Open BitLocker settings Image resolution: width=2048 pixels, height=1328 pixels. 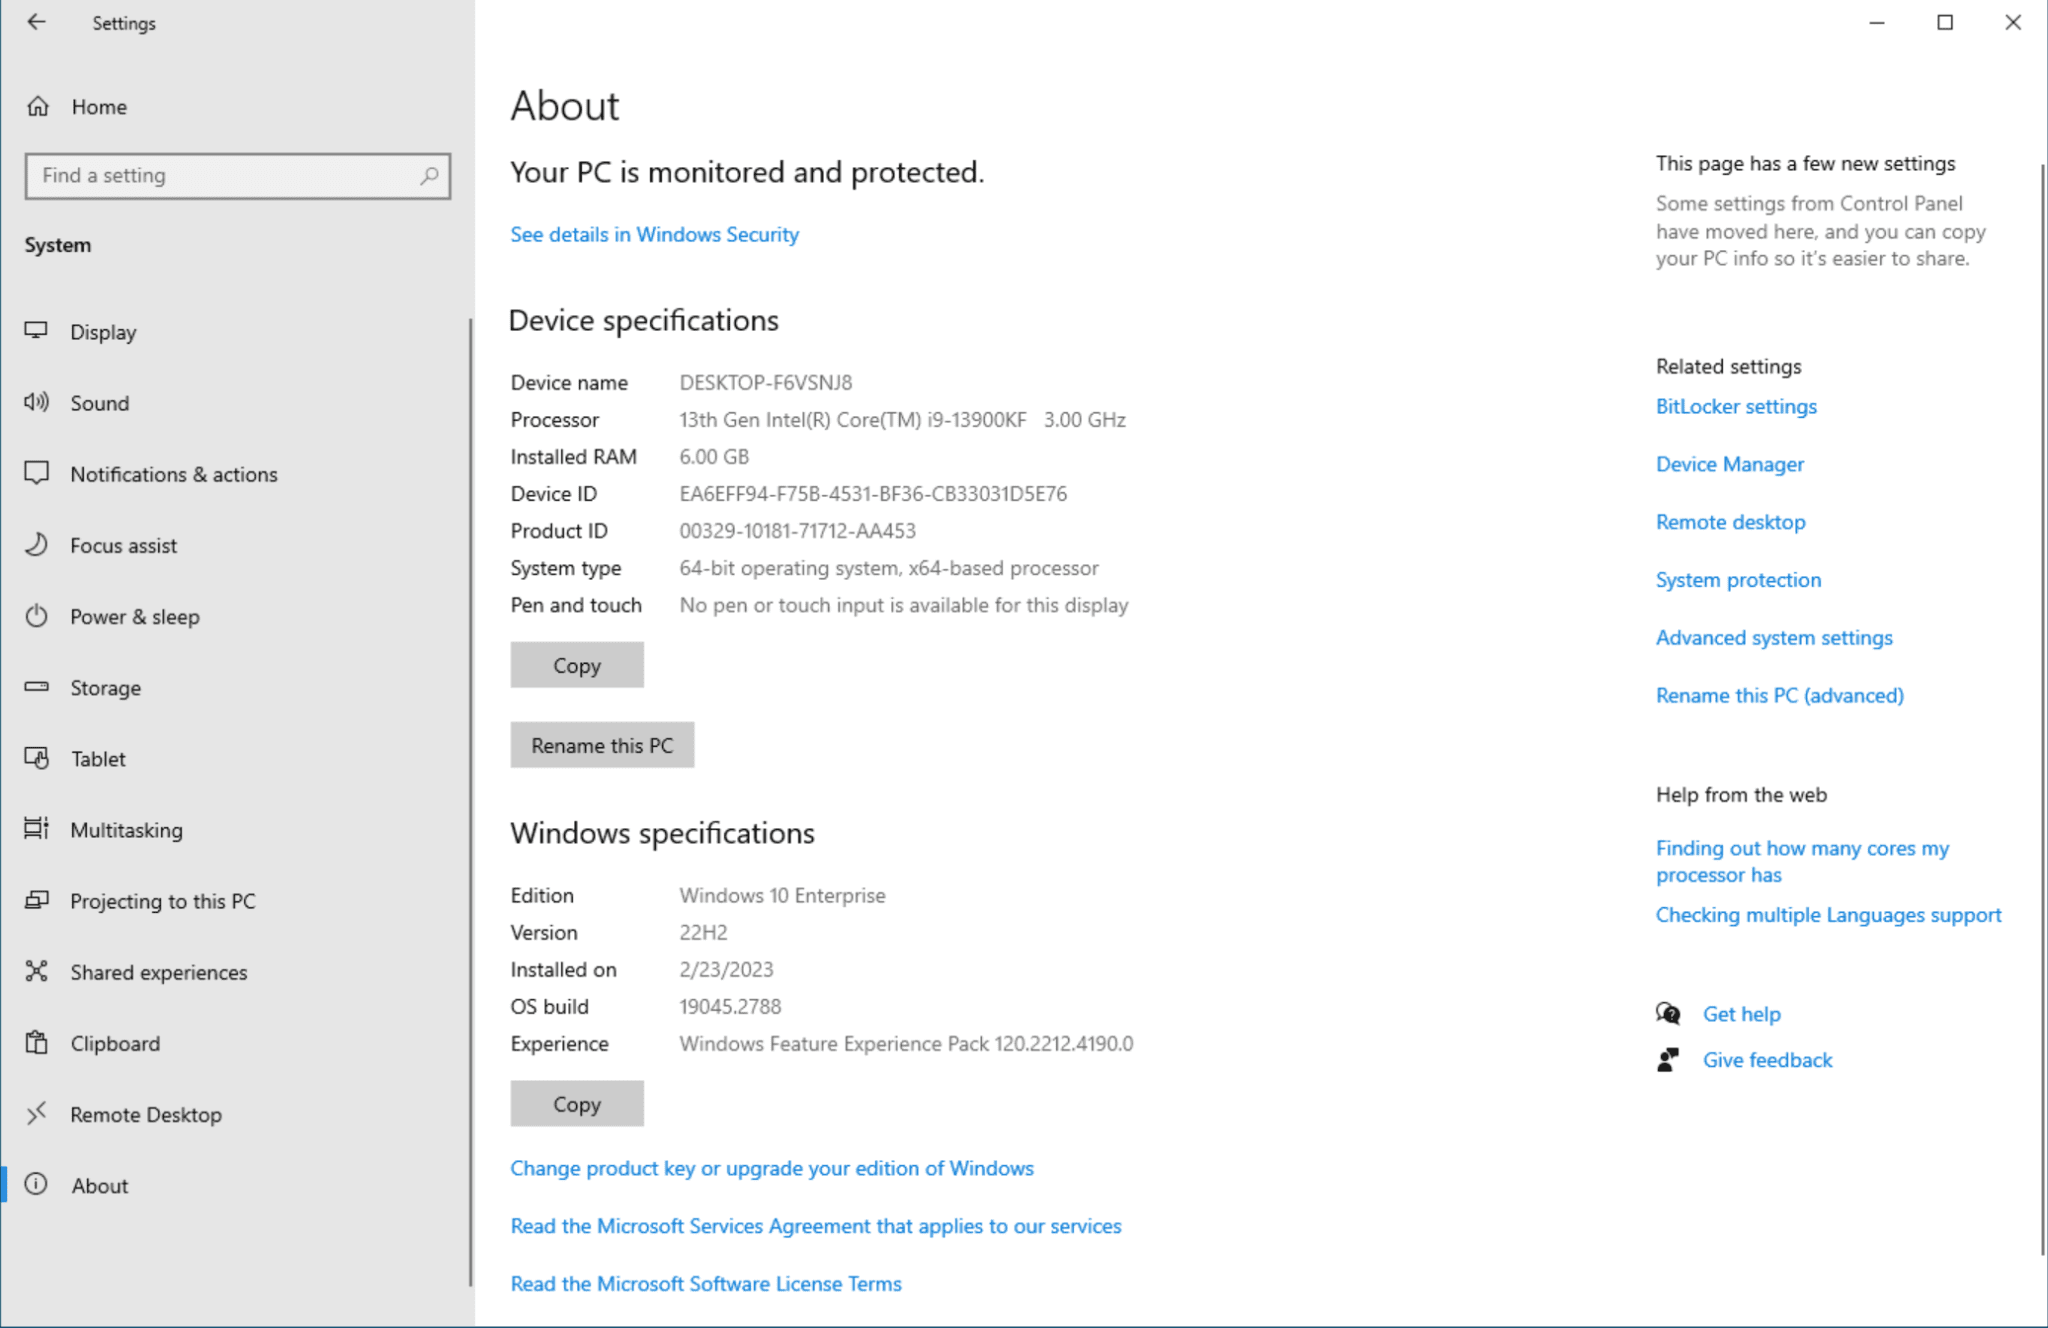coord(1736,406)
